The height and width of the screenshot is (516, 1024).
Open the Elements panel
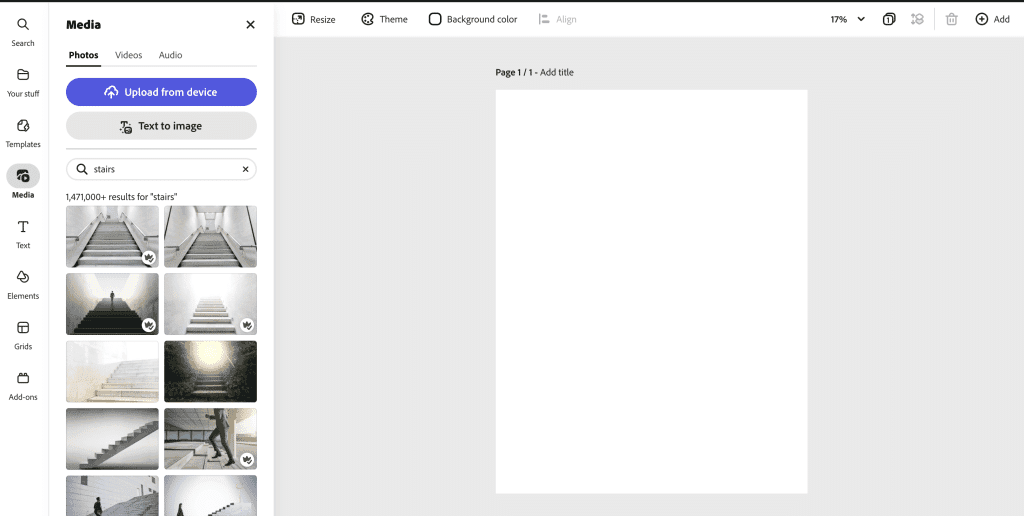coord(23,285)
